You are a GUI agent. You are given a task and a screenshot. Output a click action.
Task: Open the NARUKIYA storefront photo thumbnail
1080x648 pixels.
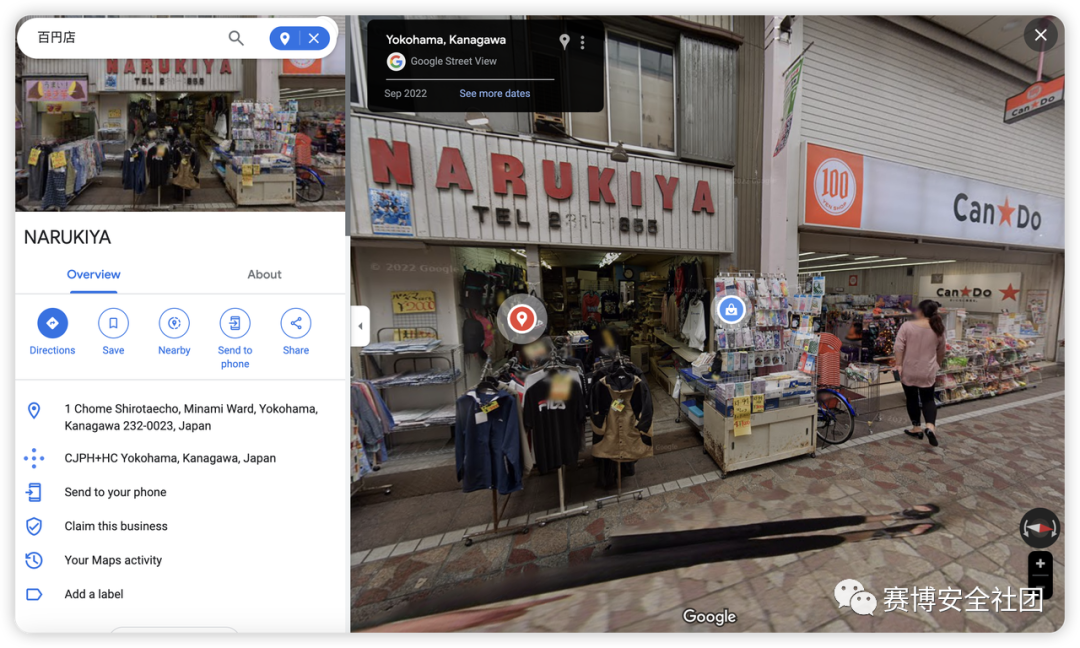pyautogui.click(x=180, y=134)
